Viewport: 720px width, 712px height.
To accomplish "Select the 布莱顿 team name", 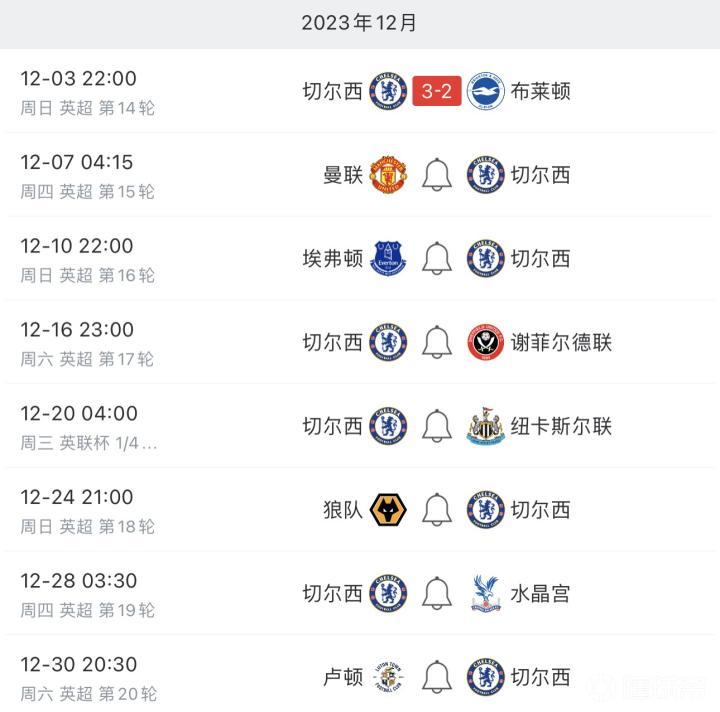I will pyautogui.click(x=540, y=92).
